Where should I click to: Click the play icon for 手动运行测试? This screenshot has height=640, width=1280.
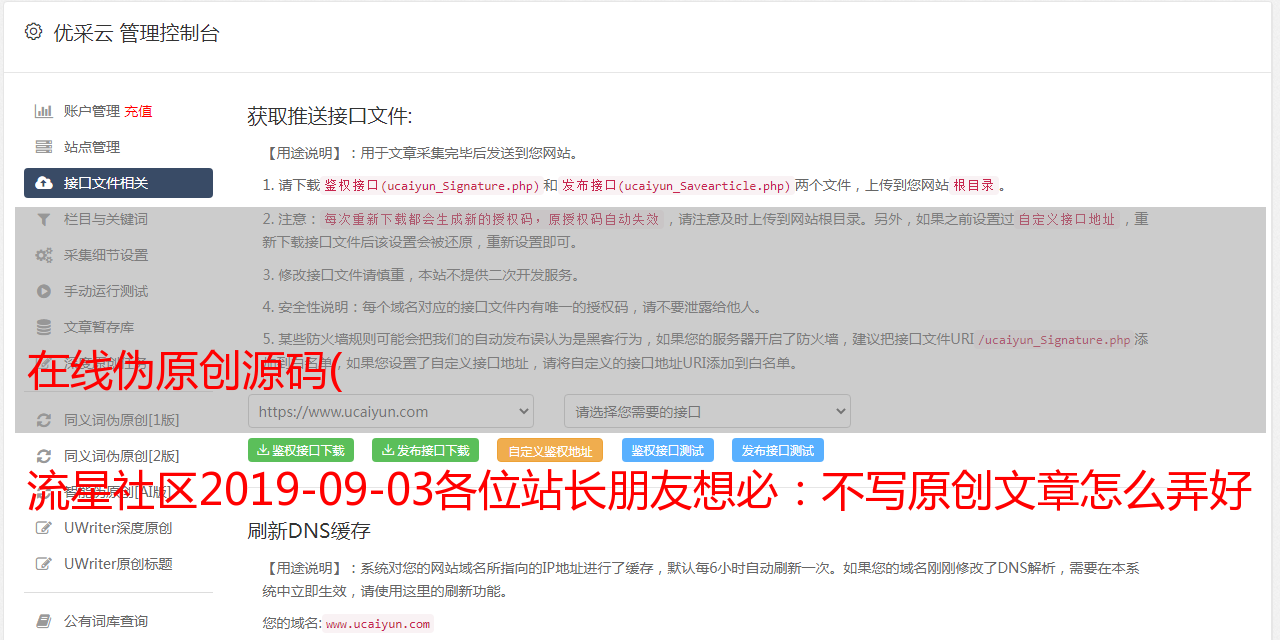(44, 291)
